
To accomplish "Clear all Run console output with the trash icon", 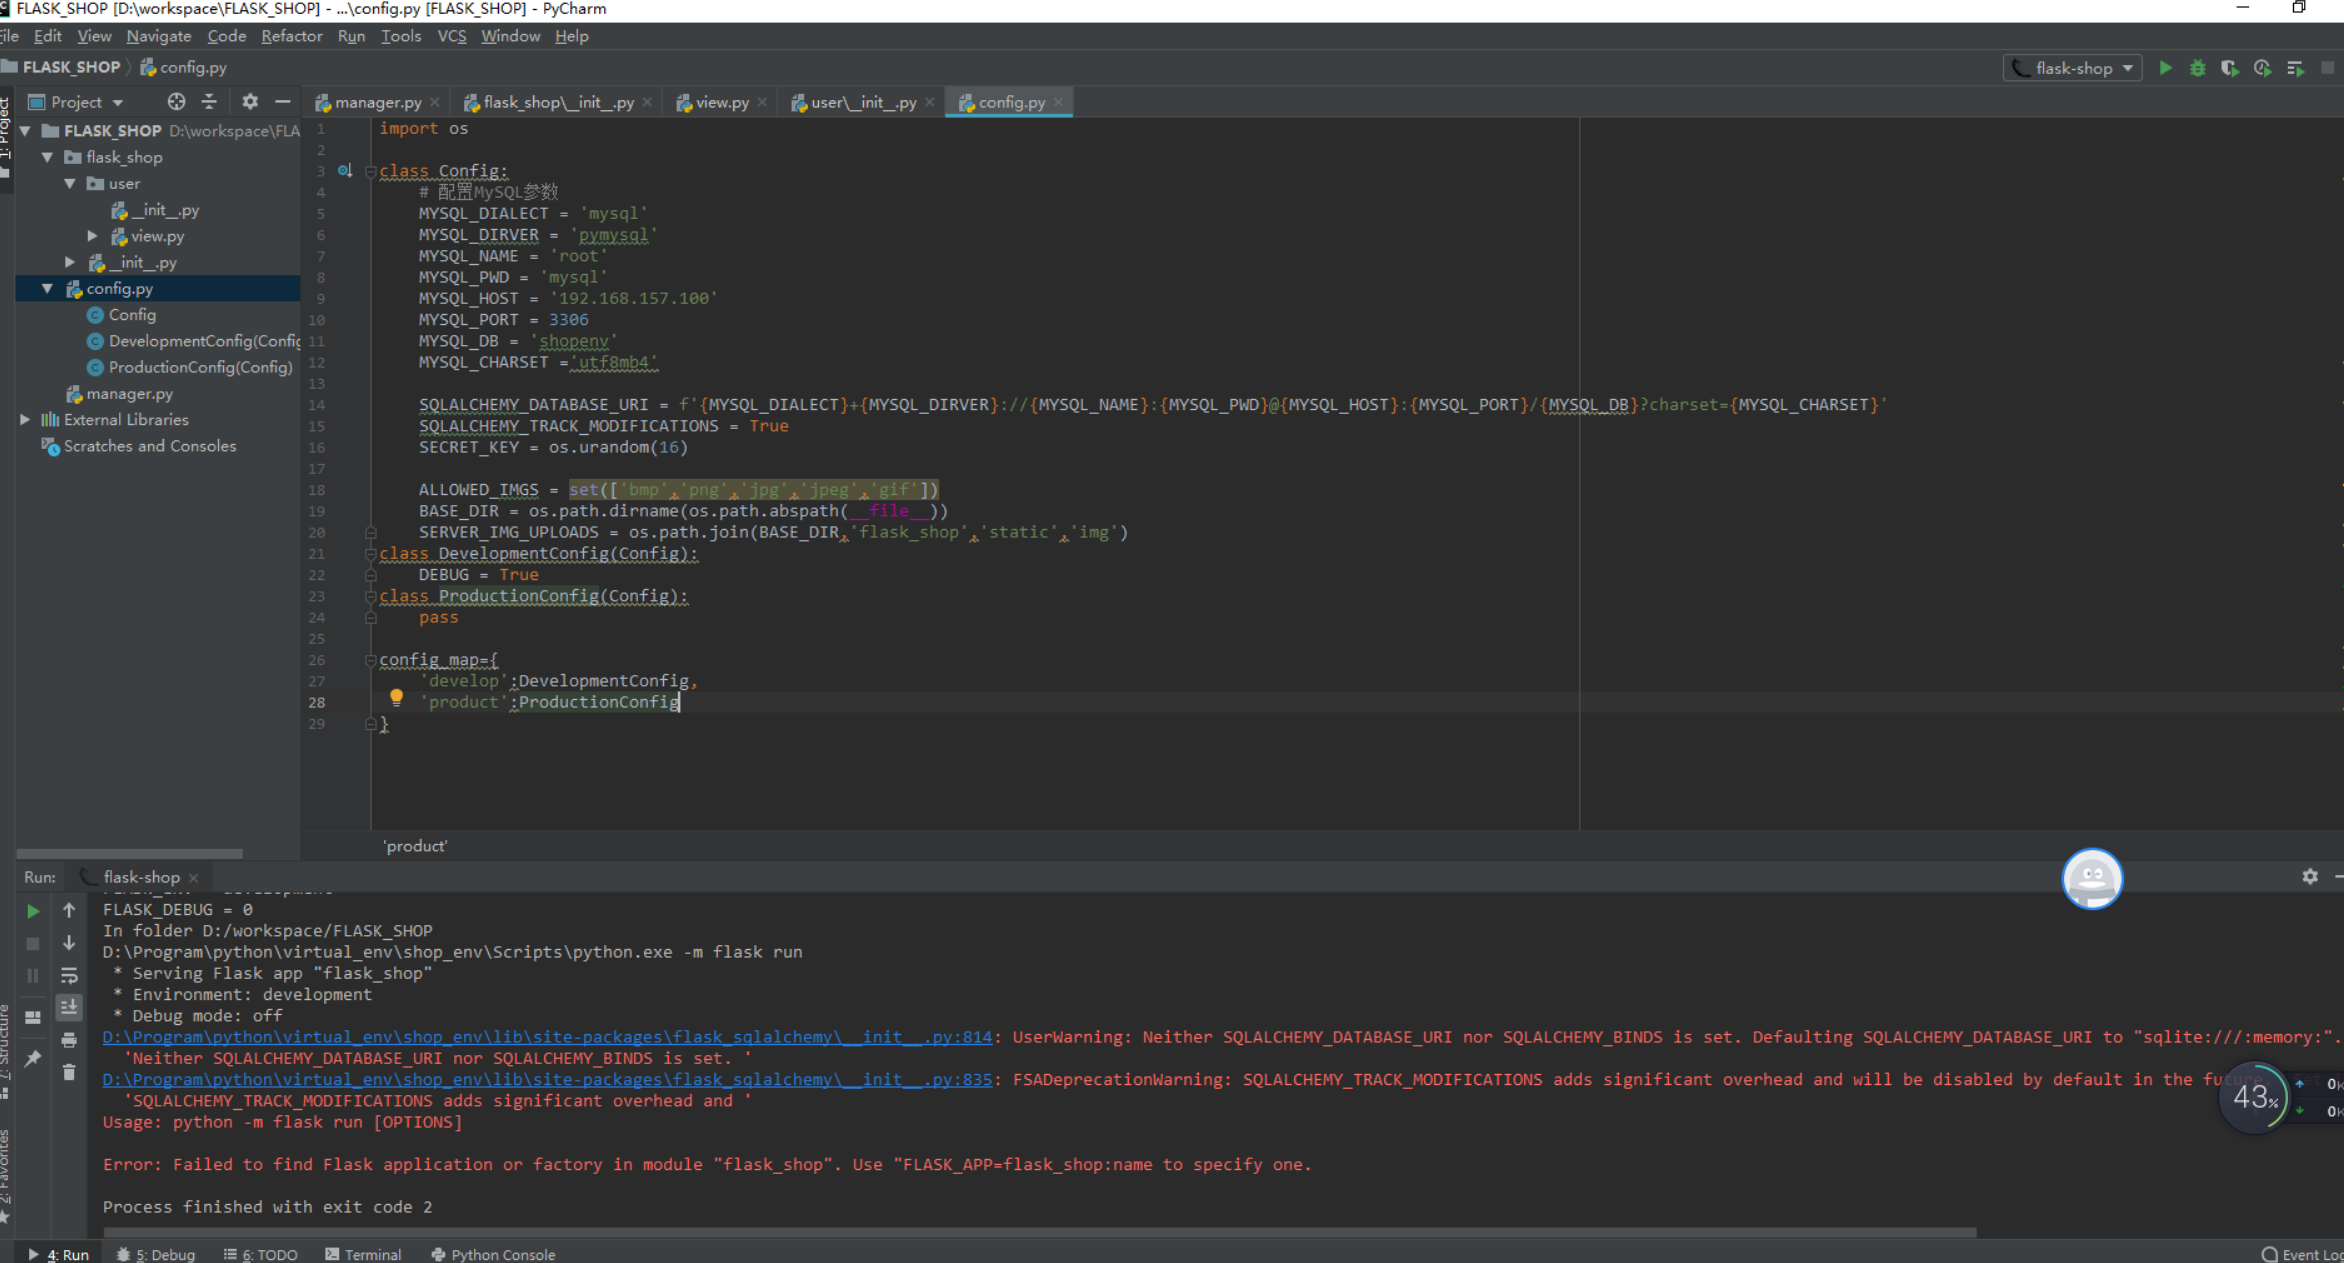I will coord(69,1072).
